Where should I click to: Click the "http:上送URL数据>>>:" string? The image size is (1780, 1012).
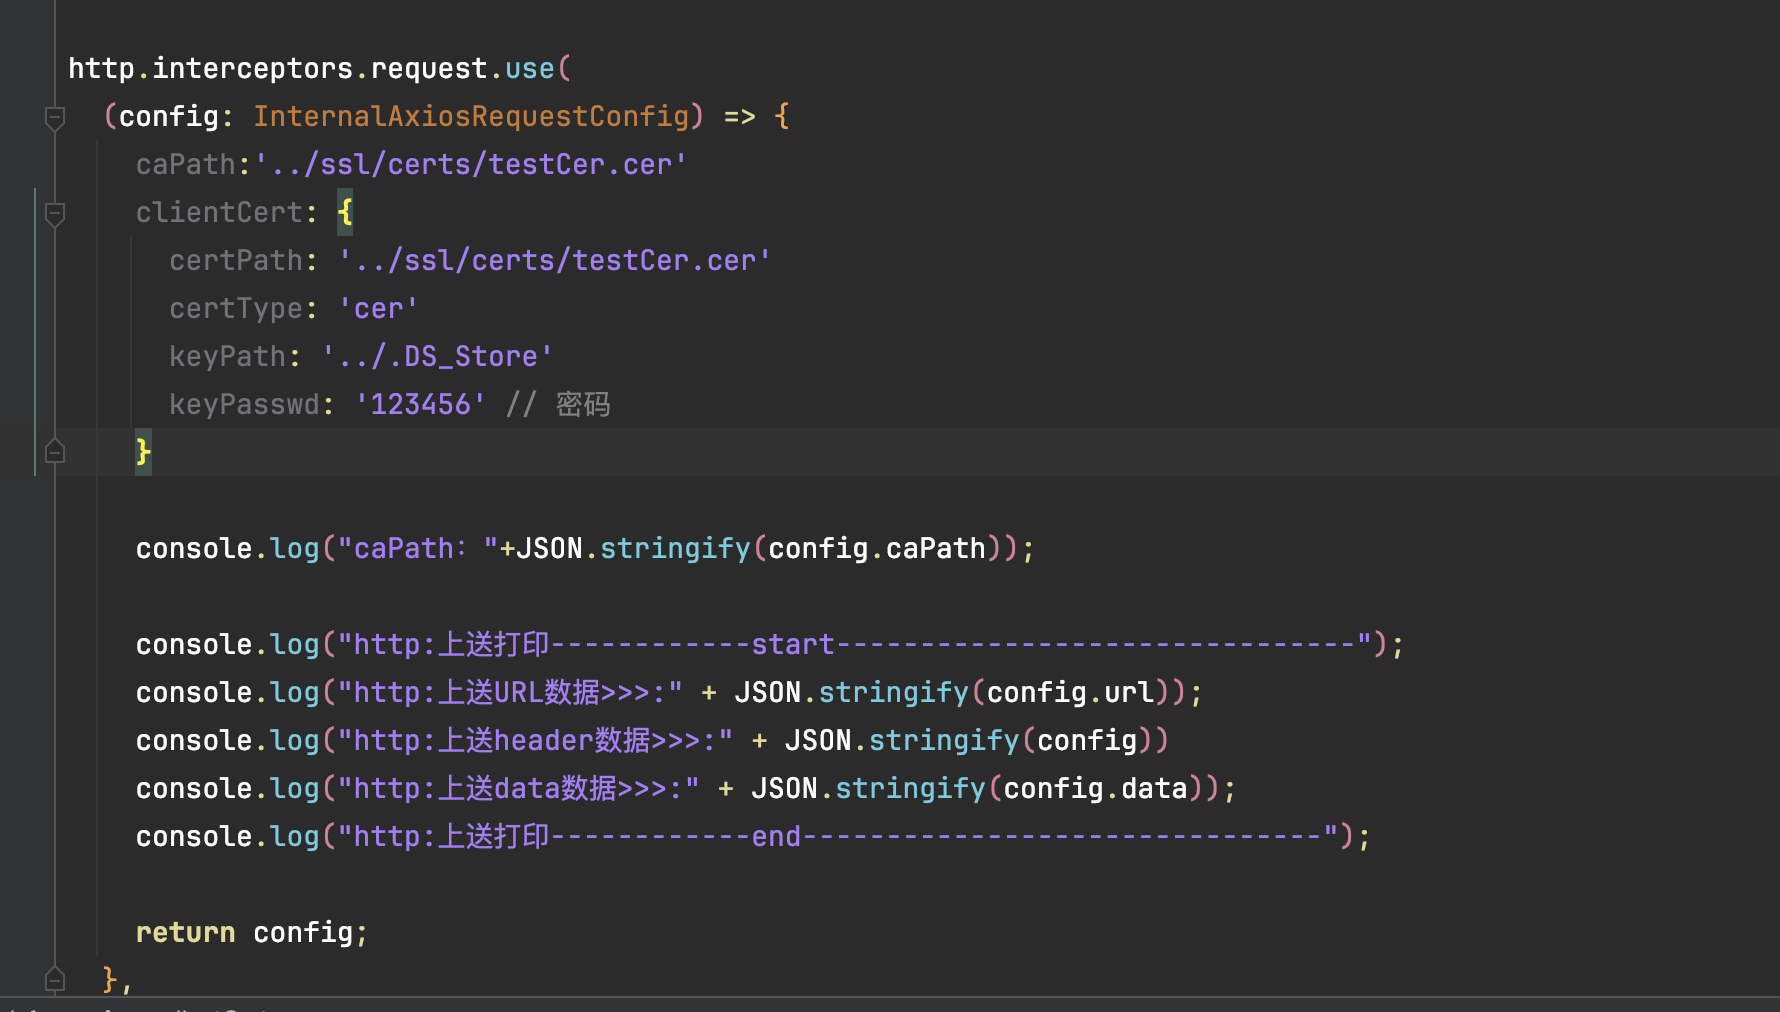(510, 692)
